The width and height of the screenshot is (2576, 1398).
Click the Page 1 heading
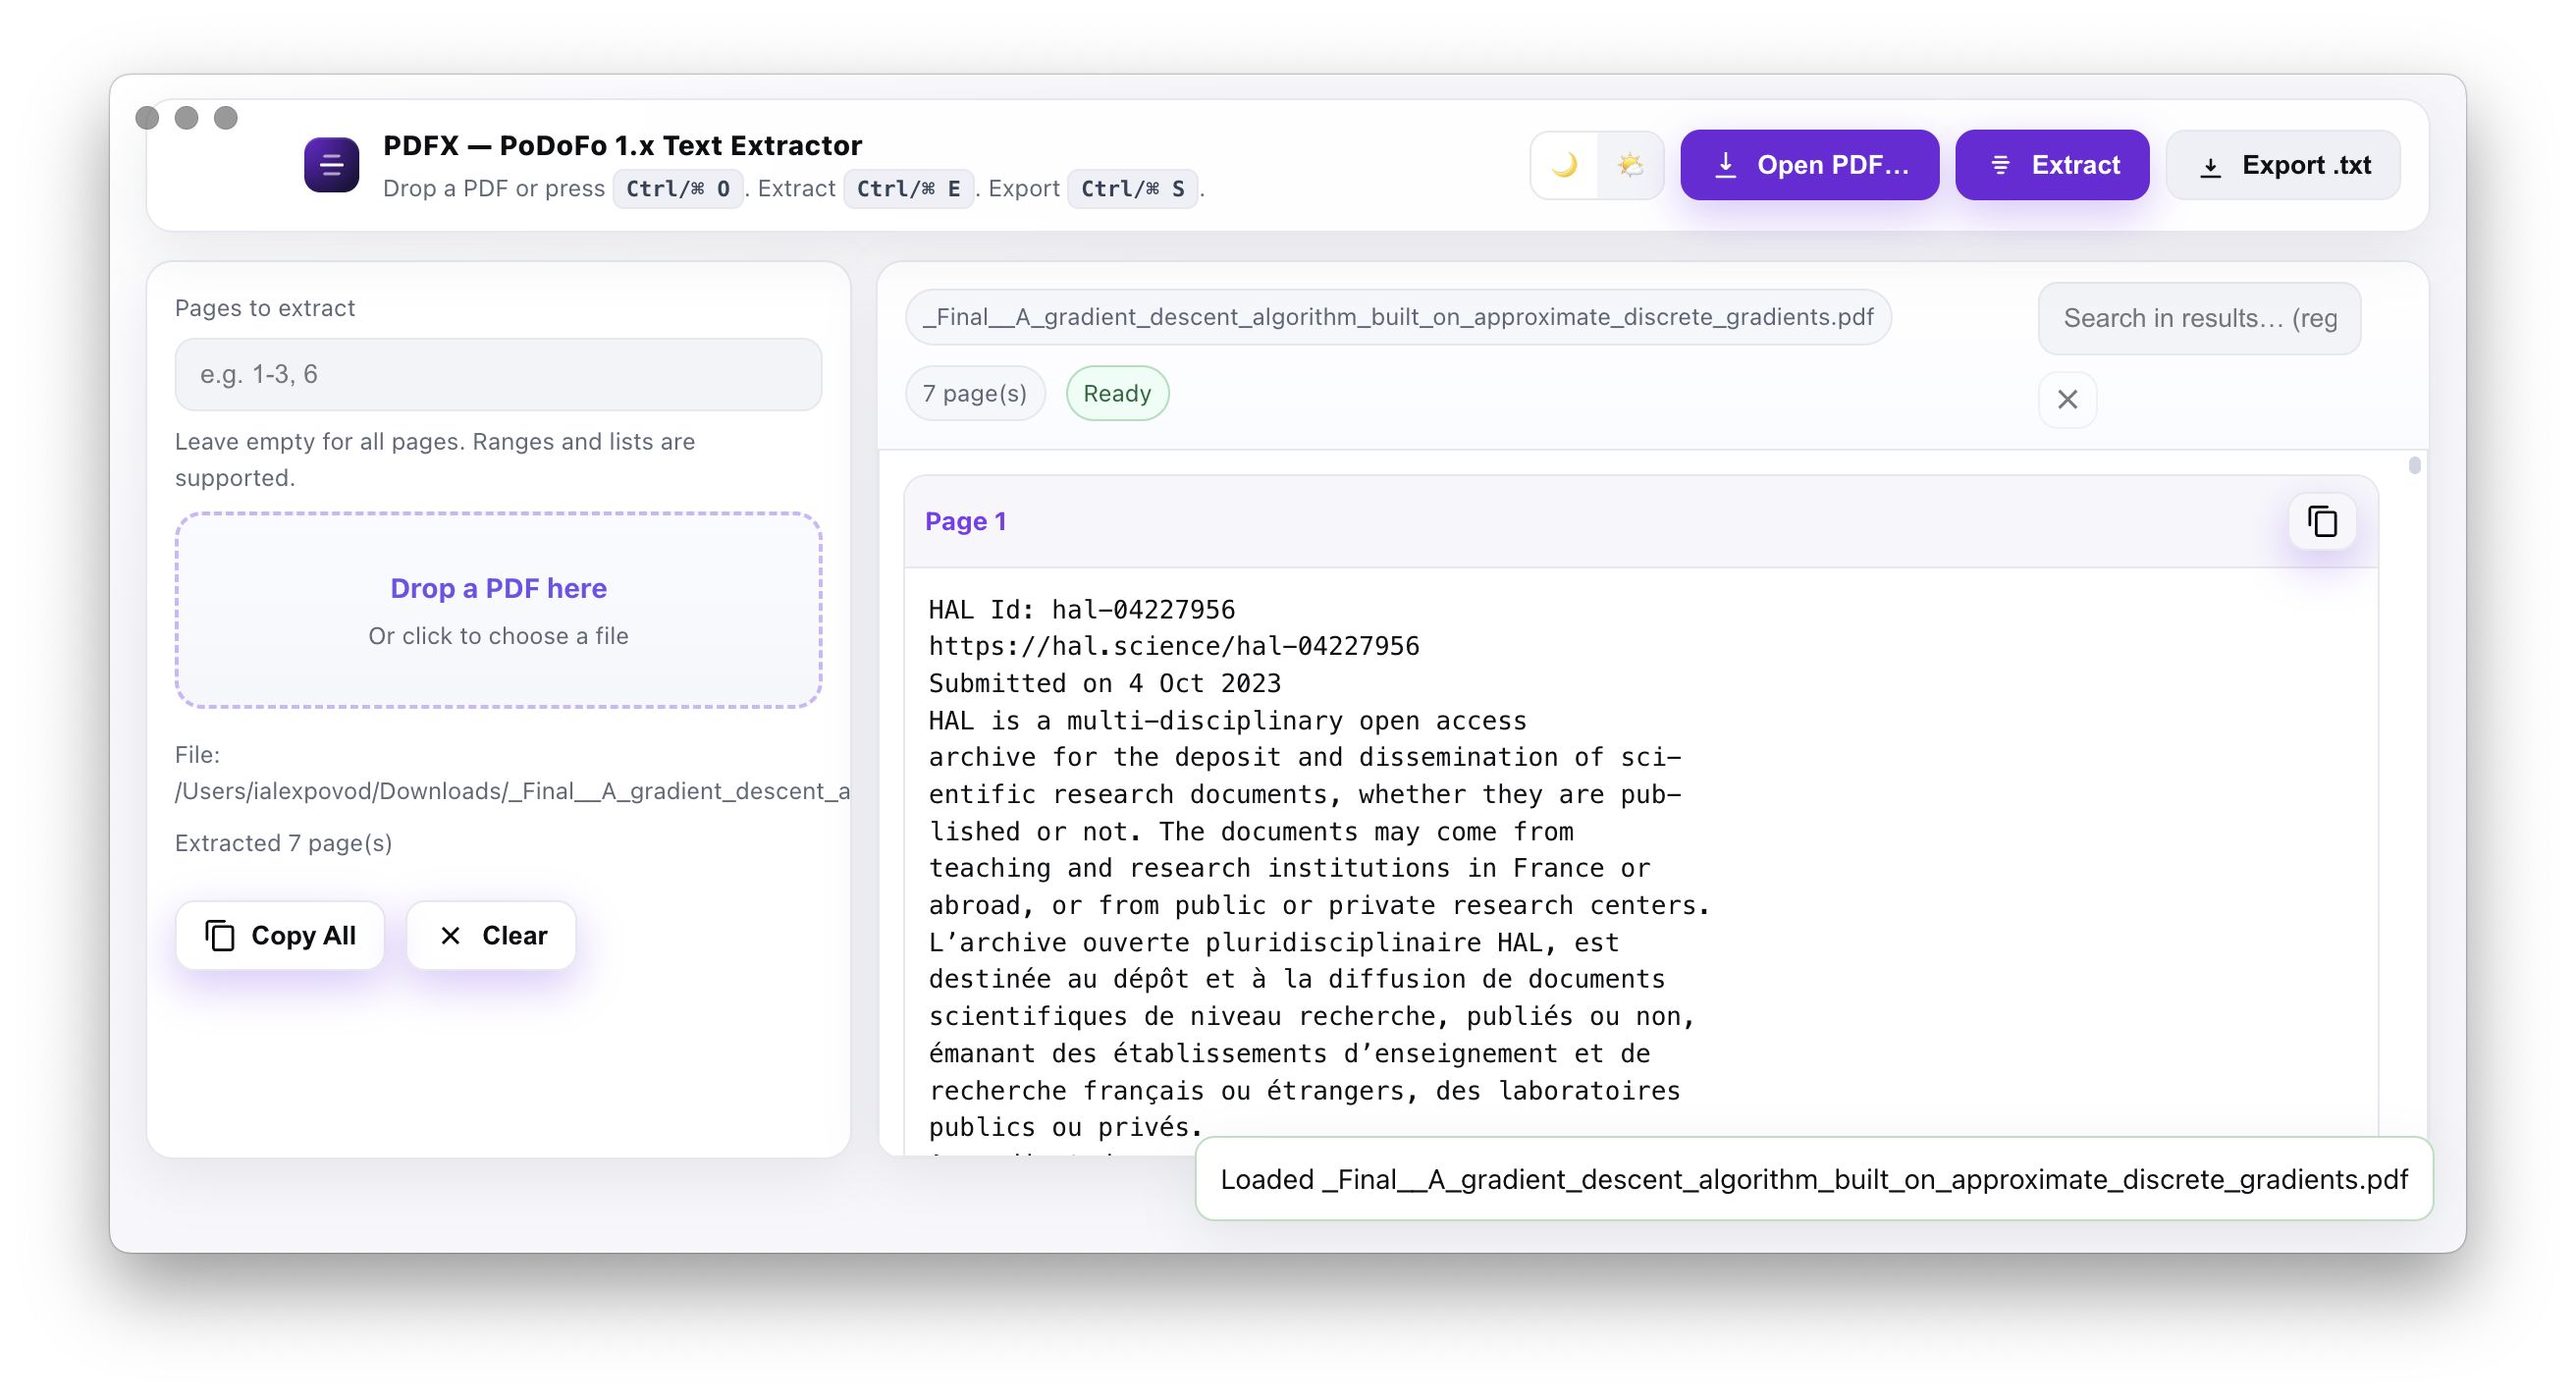click(x=965, y=521)
